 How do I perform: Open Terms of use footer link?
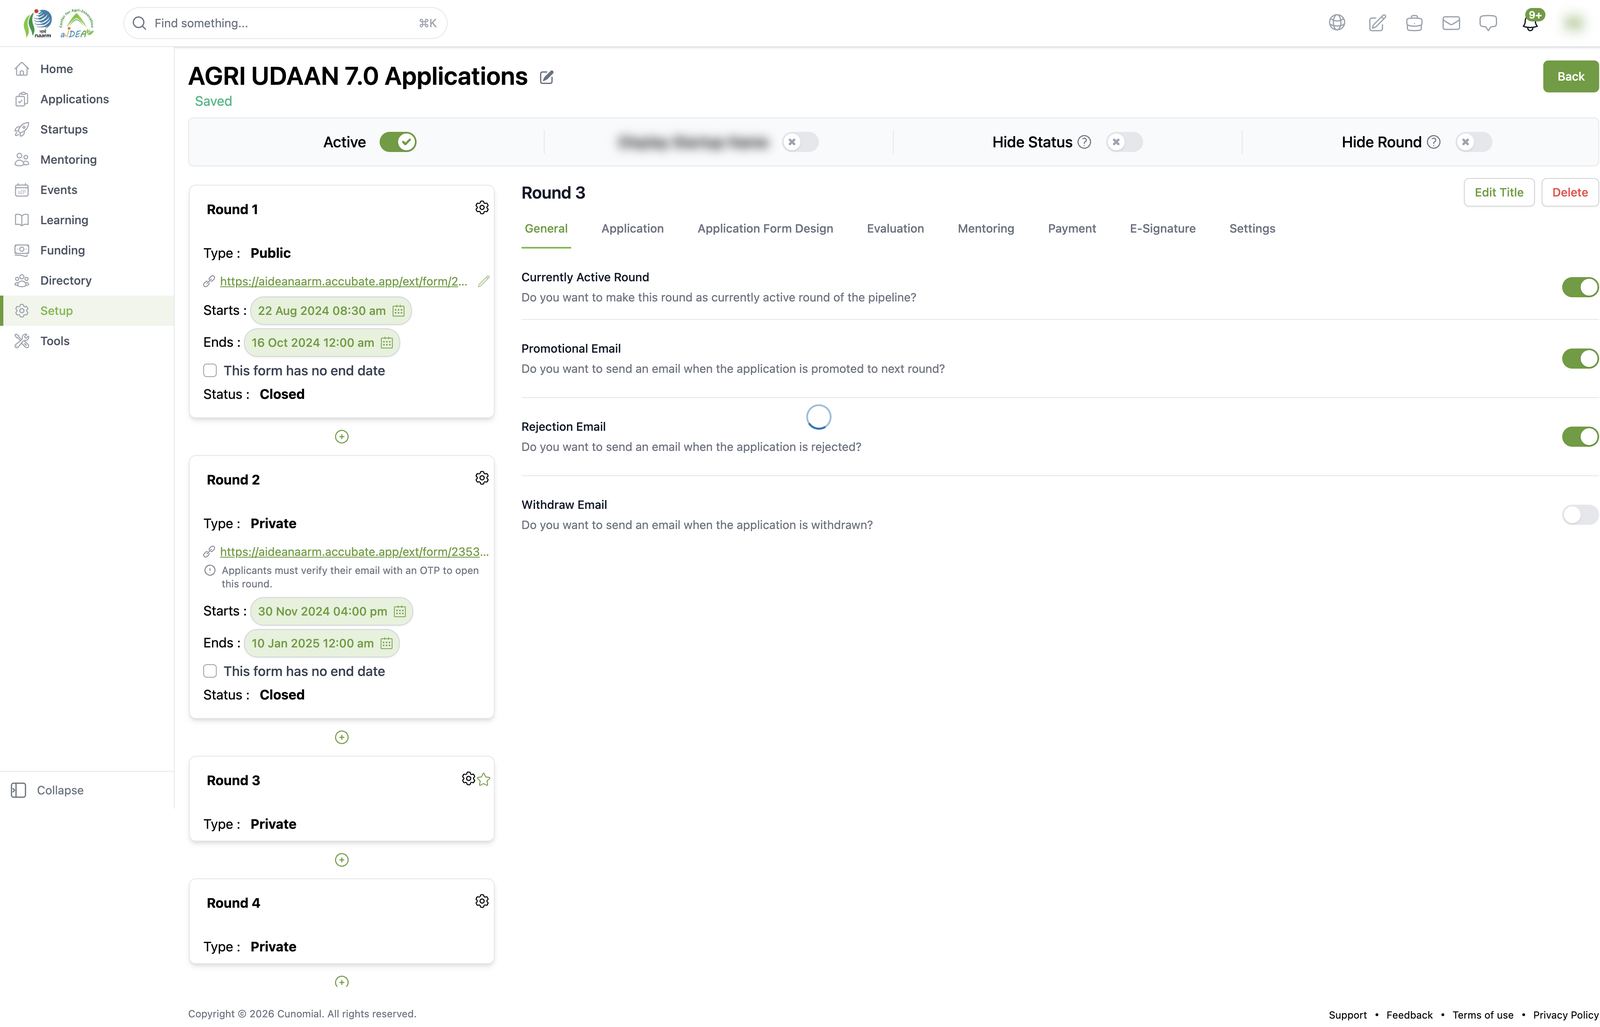coord(1483,1015)
